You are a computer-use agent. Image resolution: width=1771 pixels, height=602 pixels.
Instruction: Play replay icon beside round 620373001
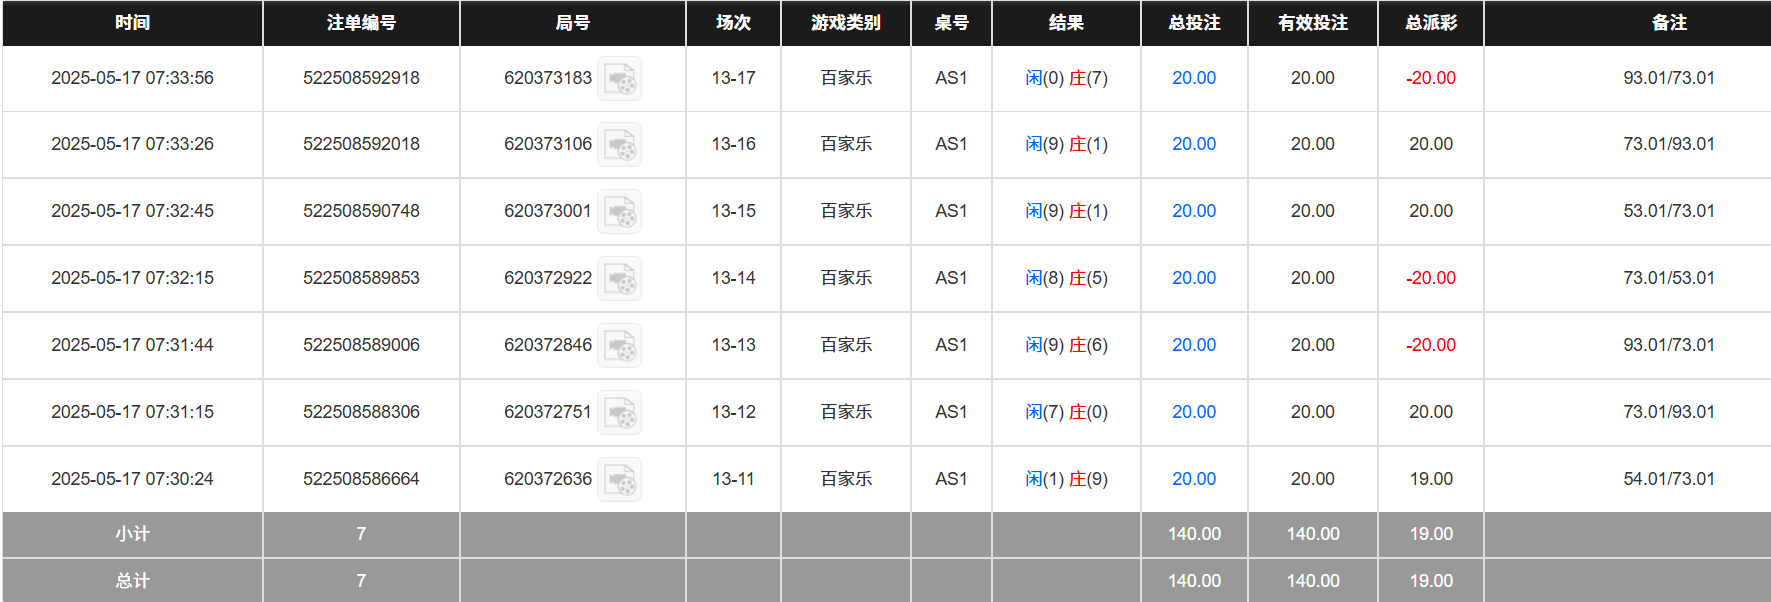[619, 212]
